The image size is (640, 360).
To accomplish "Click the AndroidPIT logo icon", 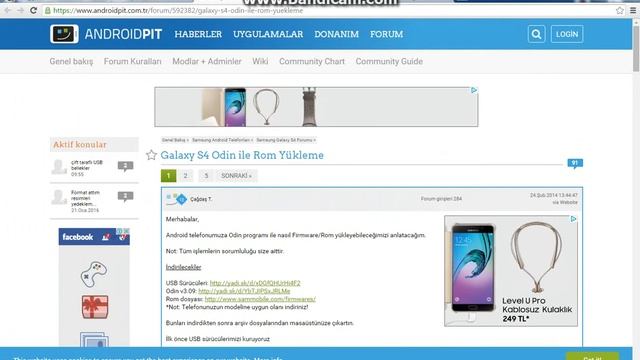I will (x=64, y=34).
